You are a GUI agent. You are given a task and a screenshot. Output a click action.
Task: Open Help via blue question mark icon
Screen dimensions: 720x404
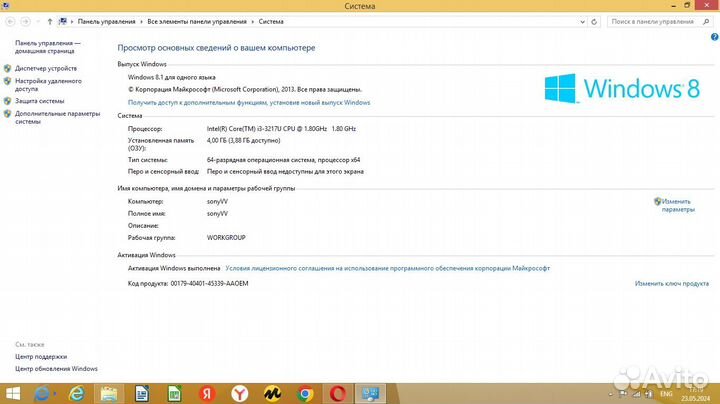[714, 37]
